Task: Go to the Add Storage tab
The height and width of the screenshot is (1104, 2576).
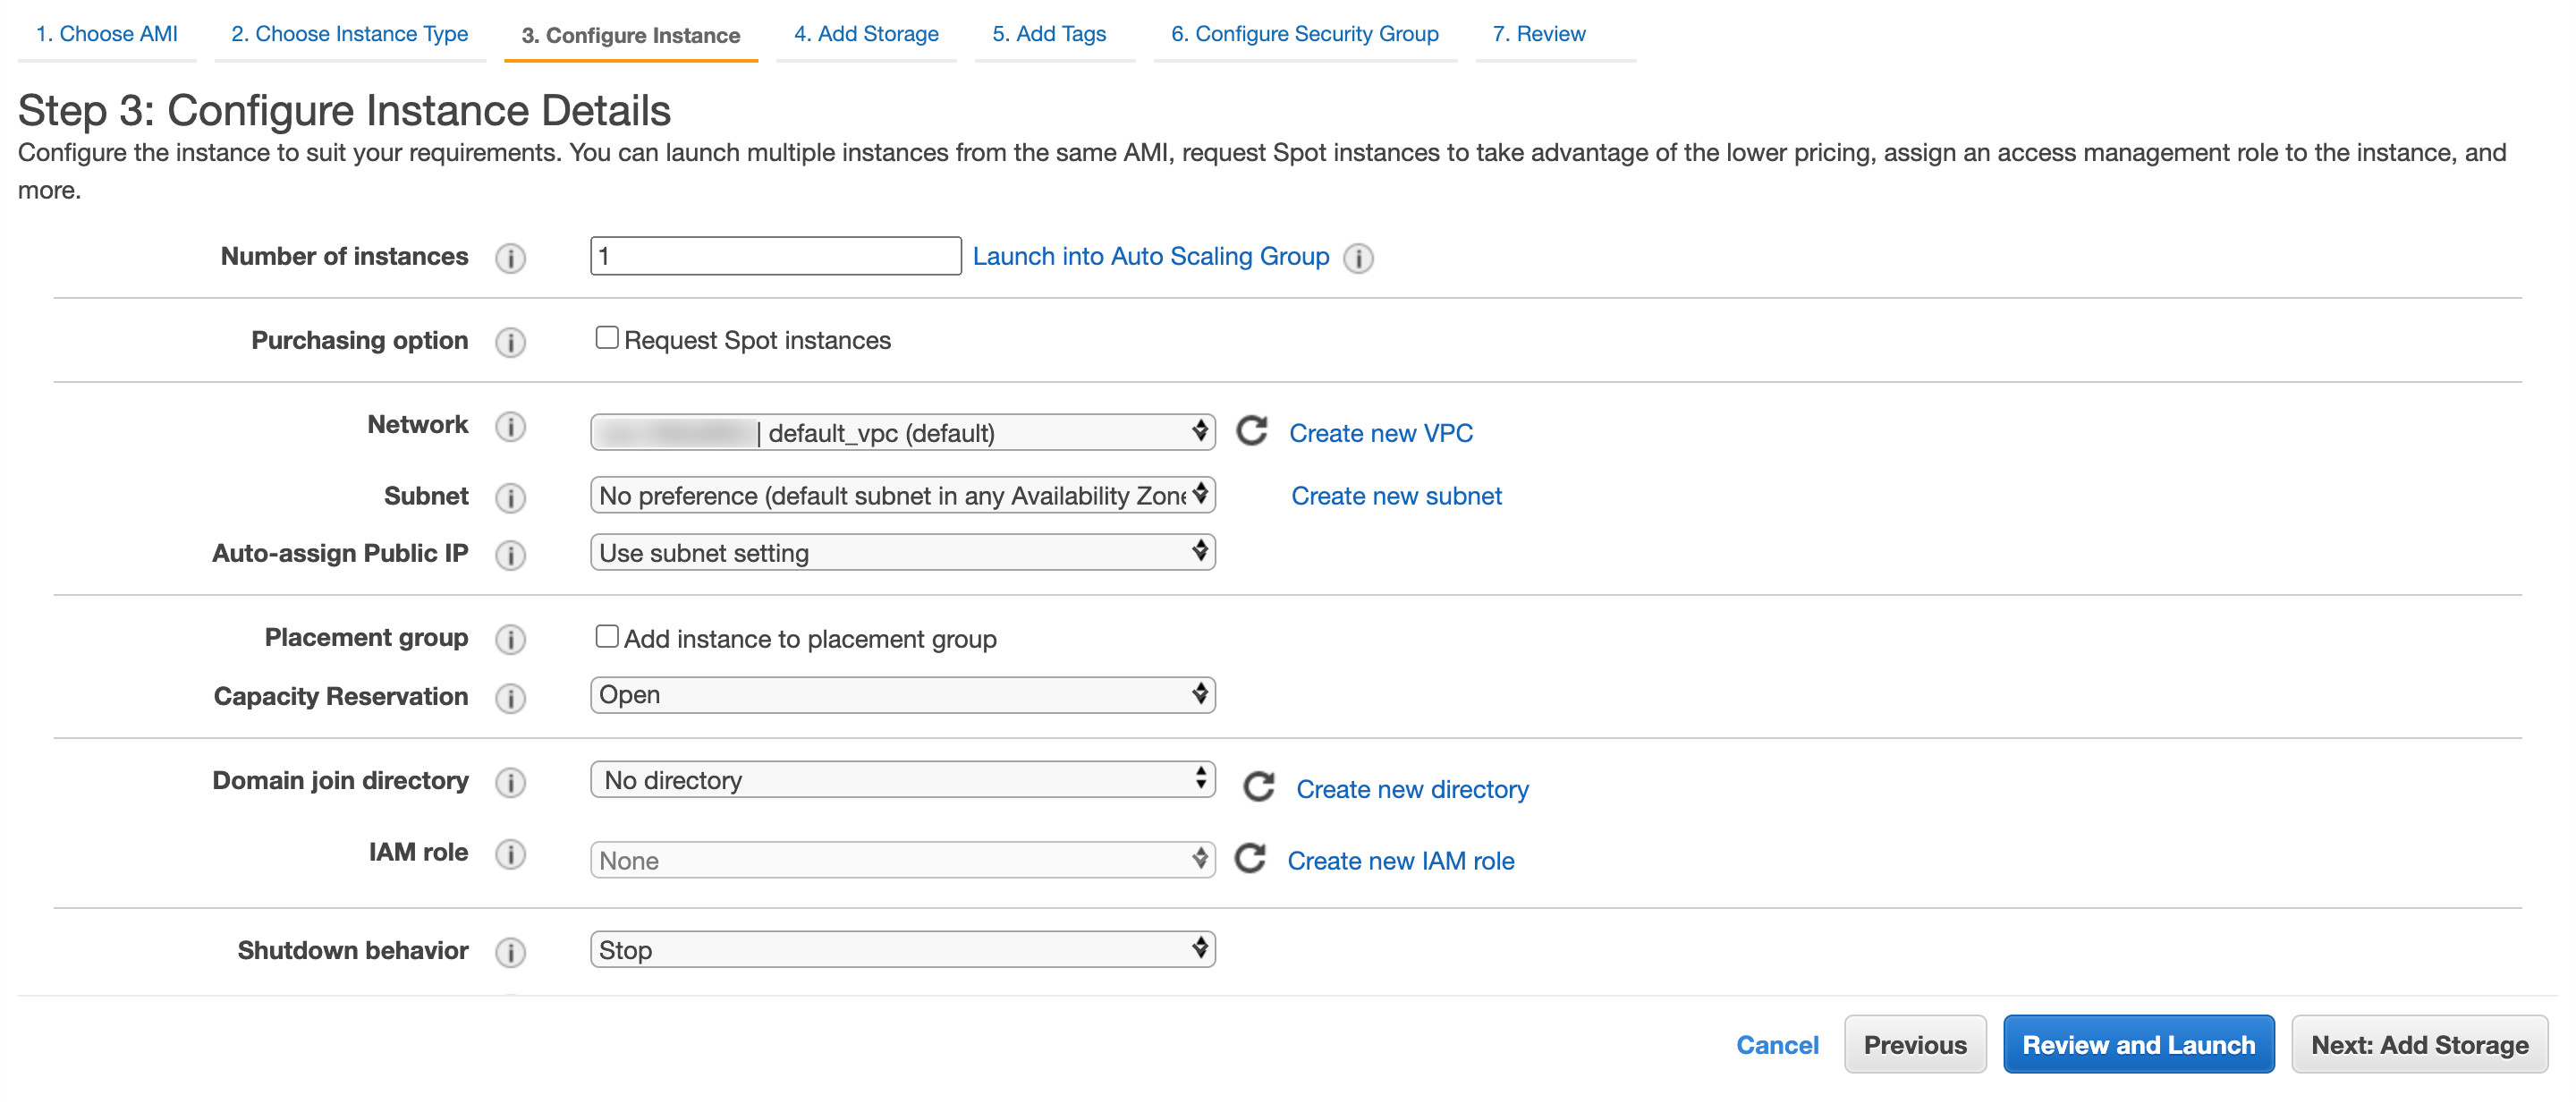Action: pos(866,34)
